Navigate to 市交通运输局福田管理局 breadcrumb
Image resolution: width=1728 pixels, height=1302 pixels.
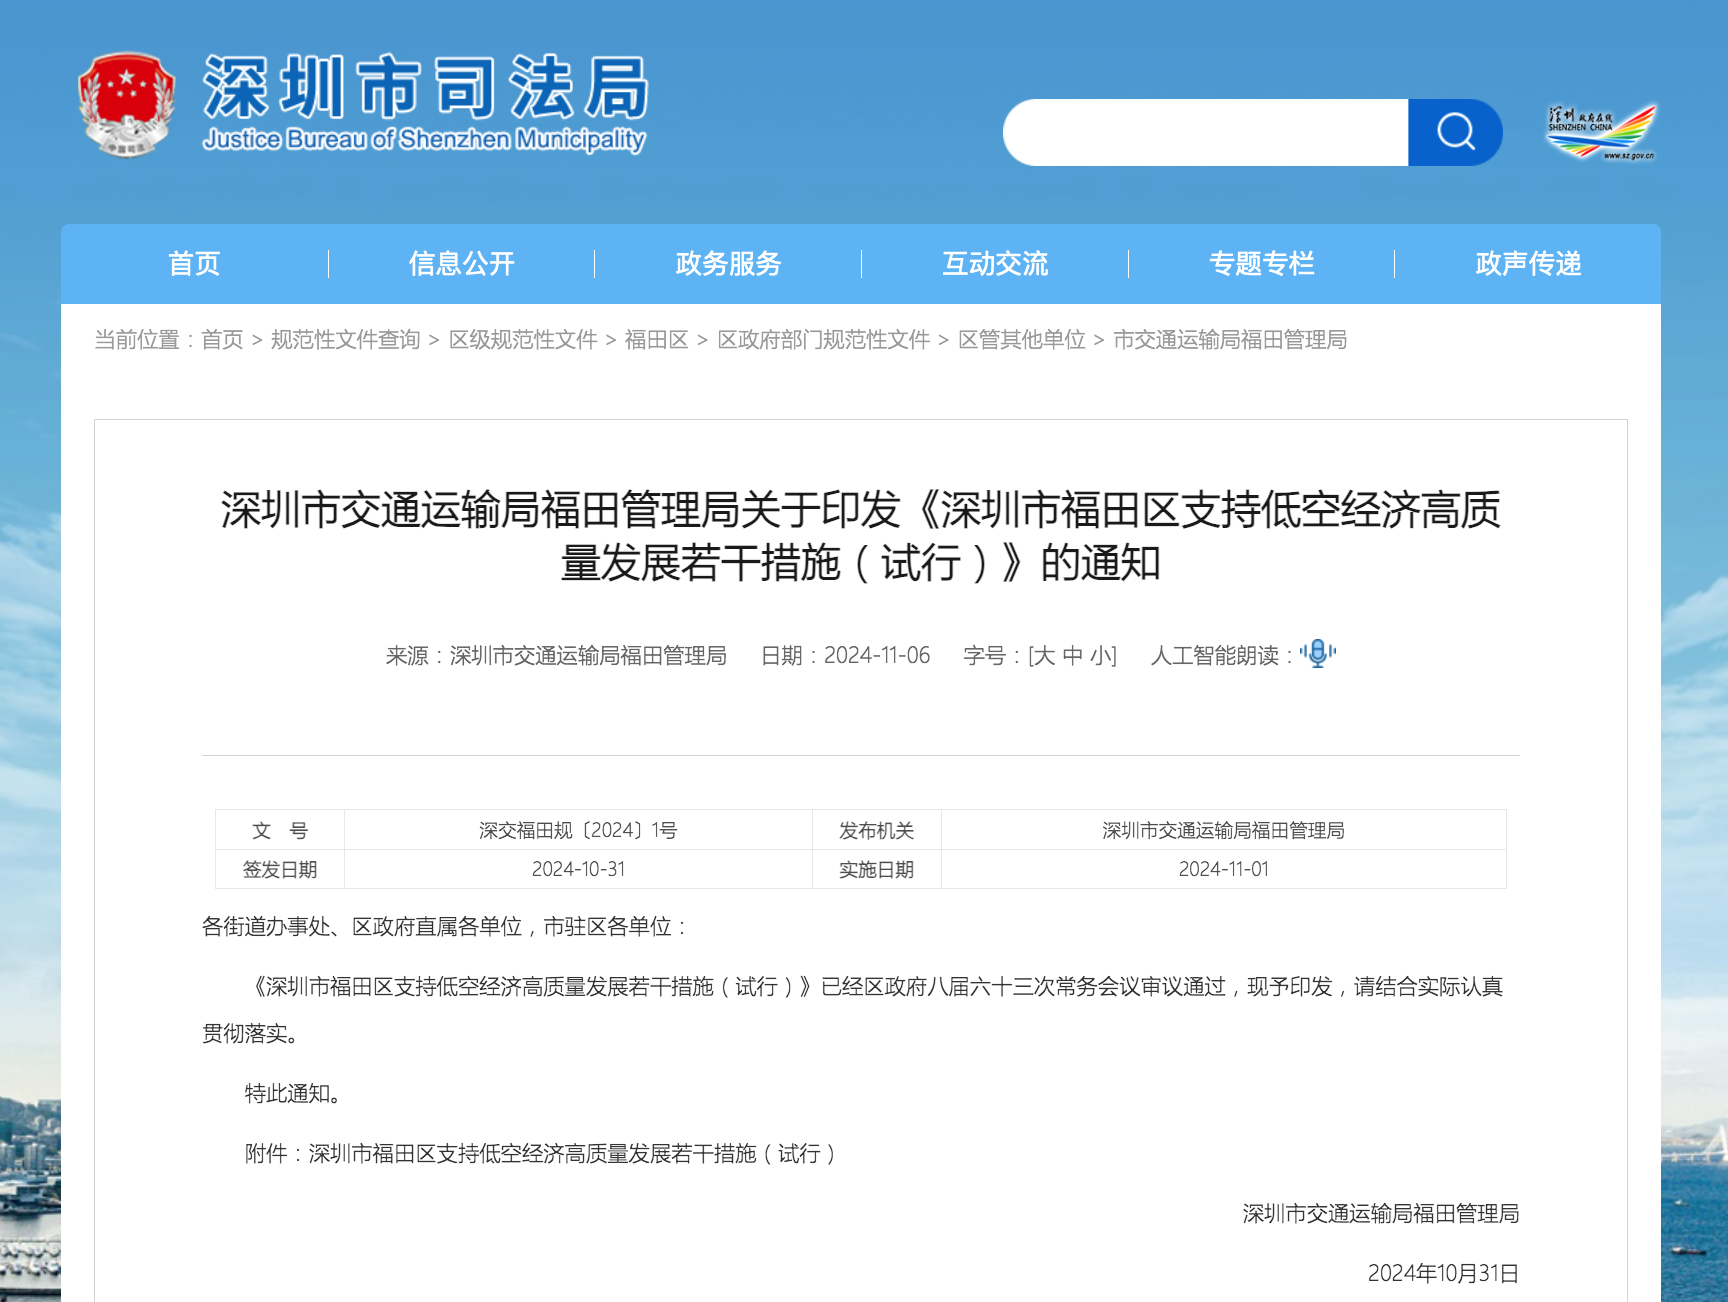click(1229, 340)
